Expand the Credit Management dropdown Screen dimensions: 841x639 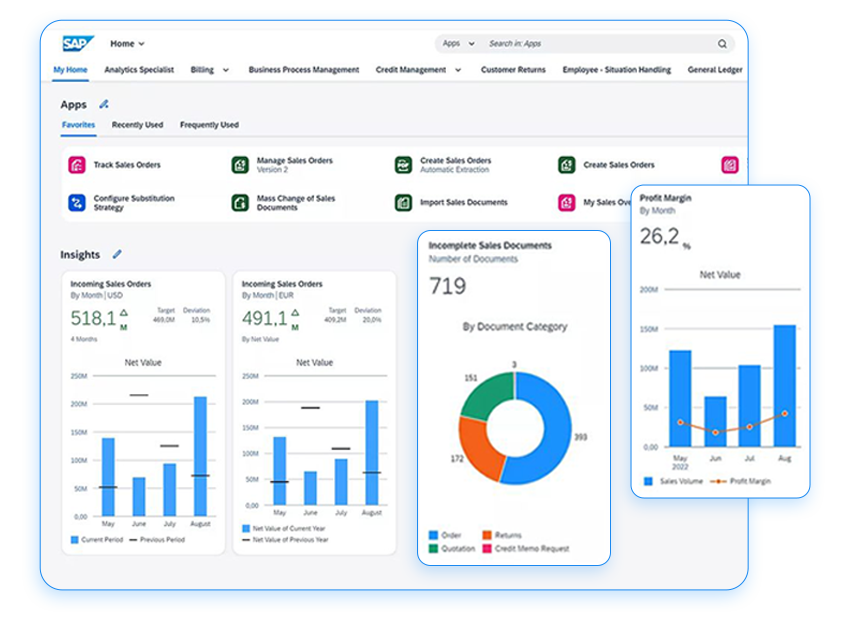458,71
